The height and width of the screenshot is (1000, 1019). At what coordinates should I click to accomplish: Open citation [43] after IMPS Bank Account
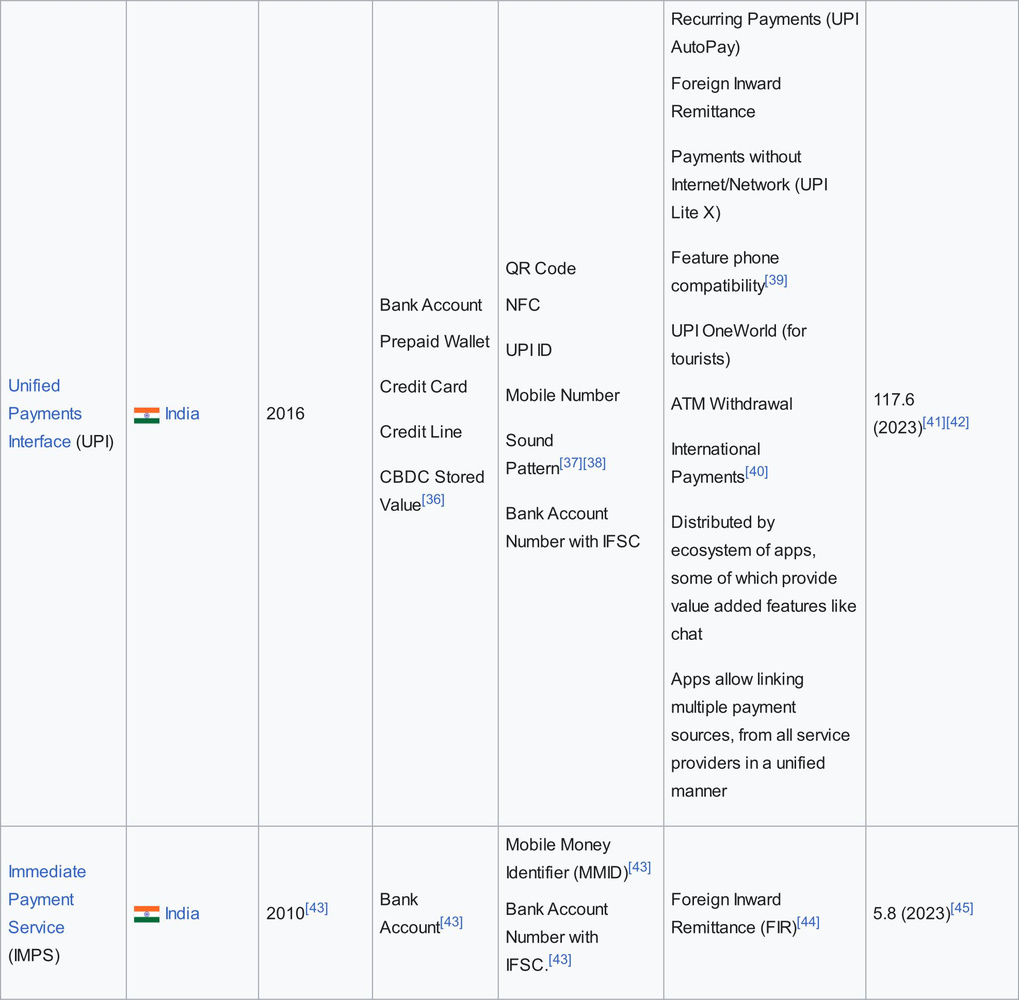tap(451, 921)
